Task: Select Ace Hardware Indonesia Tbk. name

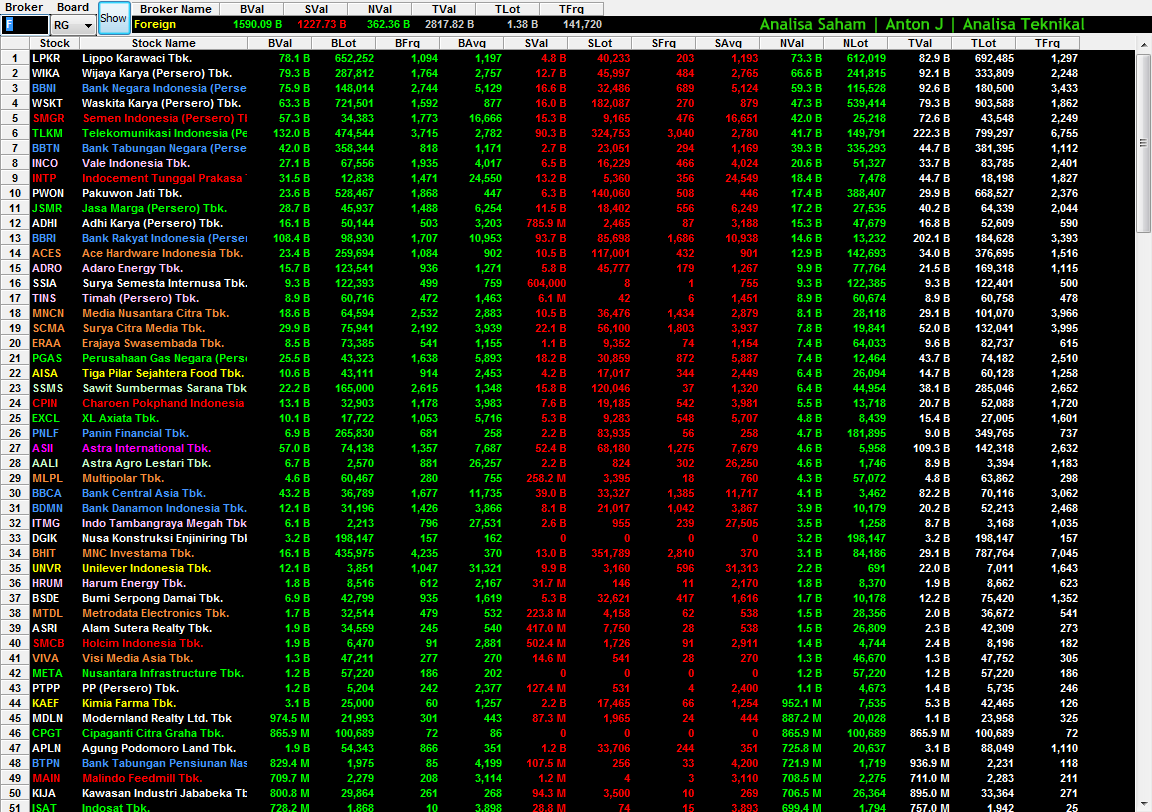Action: pyautogui.click(x=162, y=253)
